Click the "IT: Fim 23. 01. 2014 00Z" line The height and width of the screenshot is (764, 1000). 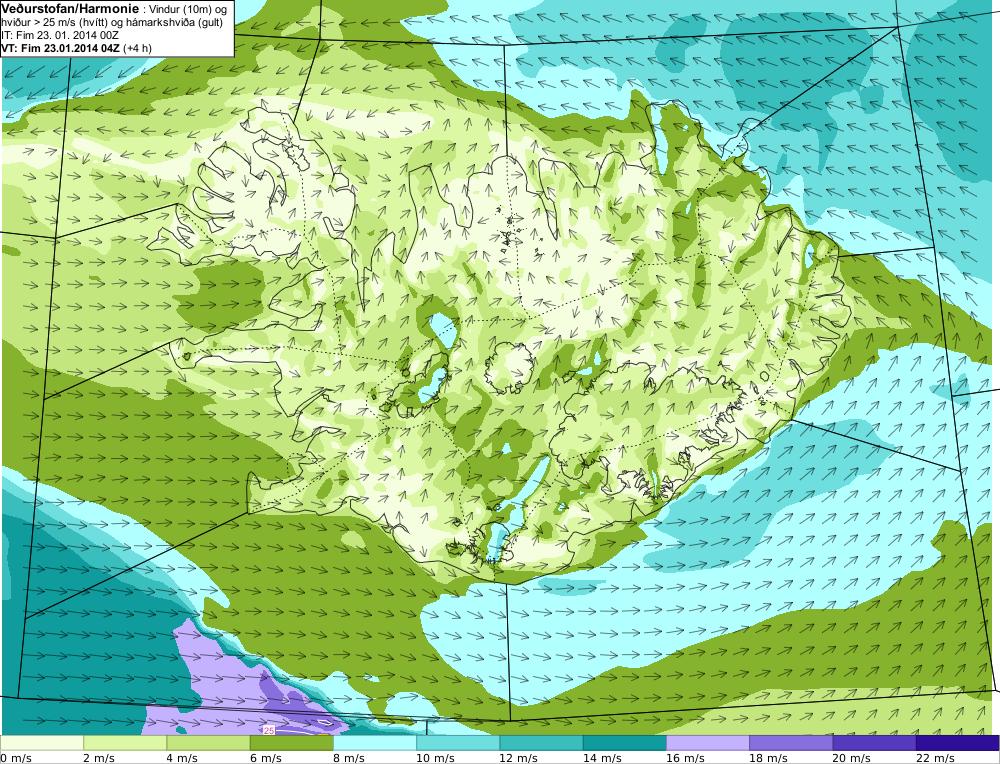point(60,35)
